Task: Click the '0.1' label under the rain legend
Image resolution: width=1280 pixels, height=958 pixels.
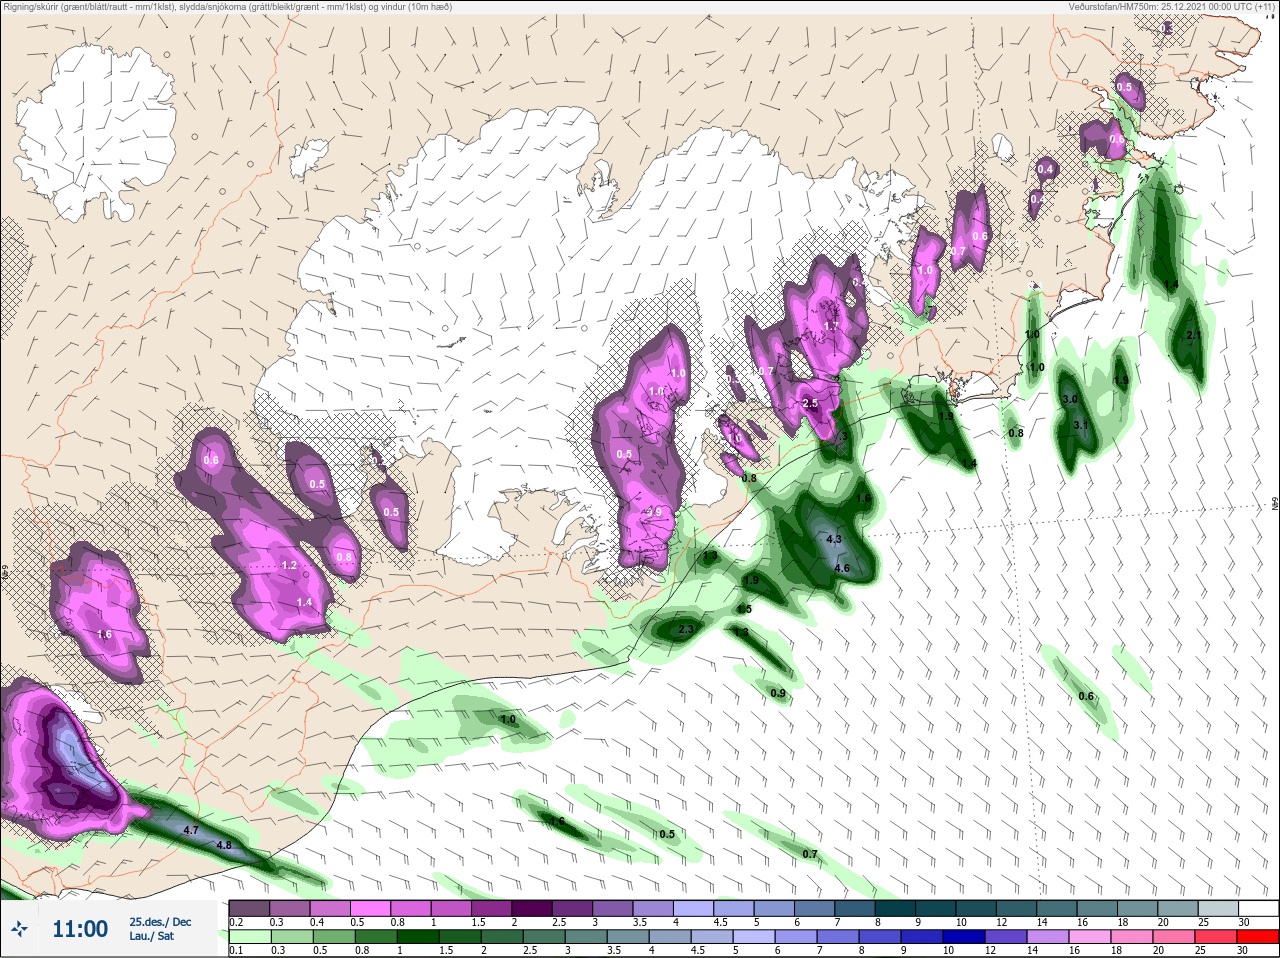Action: coord(236,950)
